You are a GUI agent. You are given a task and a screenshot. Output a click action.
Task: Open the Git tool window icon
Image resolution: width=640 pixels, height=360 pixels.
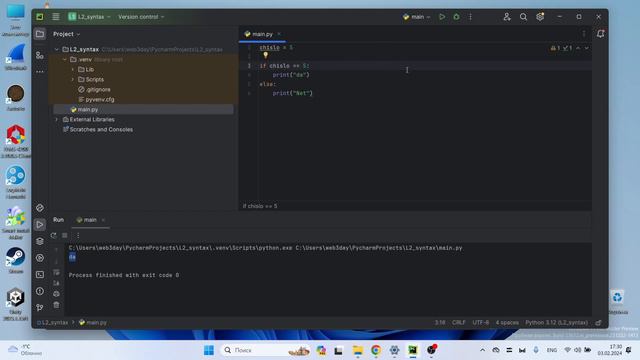point(40,307)
